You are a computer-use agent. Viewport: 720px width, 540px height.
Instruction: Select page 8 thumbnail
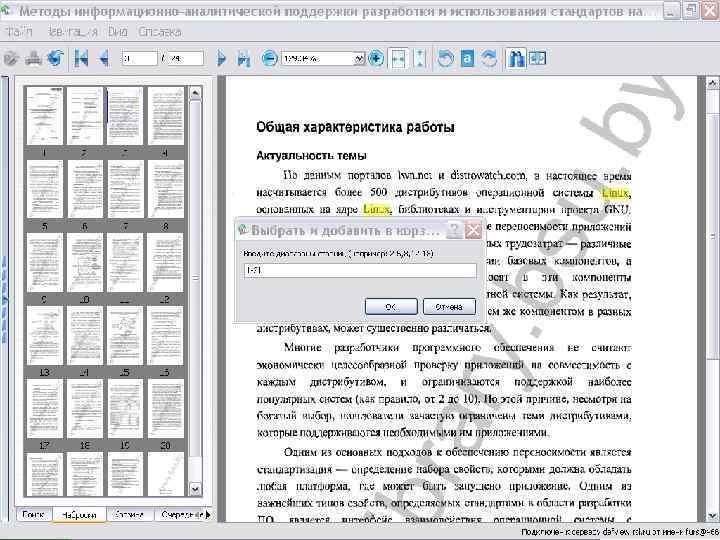[x=166, y=189]
